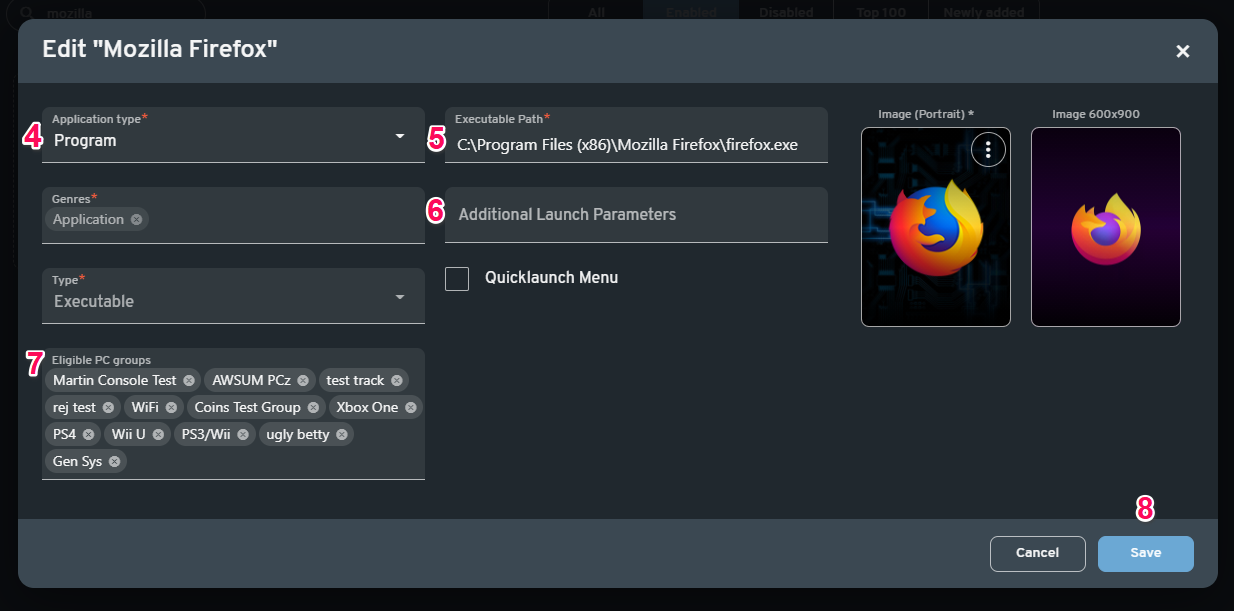Enable the Quicklaunch Menu checkbox

click(x=457, y=278)
